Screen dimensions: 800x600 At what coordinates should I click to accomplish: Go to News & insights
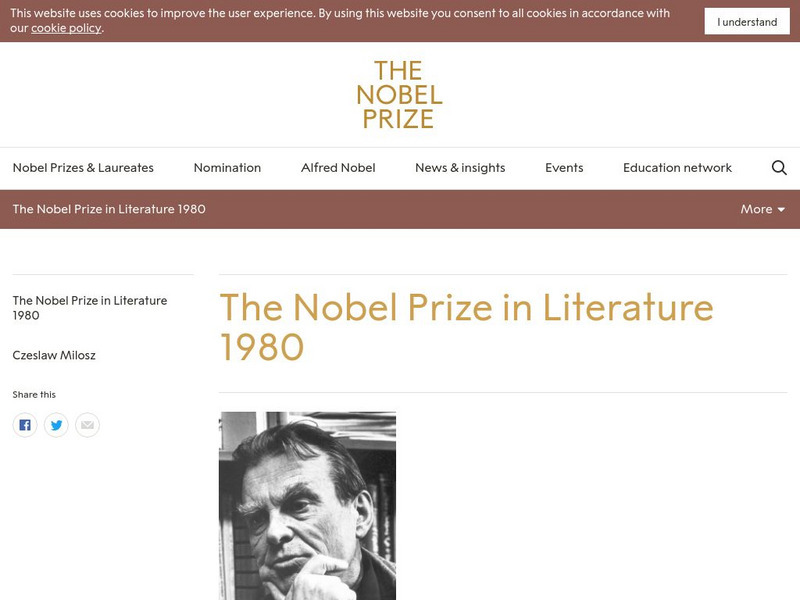[460, 168]
